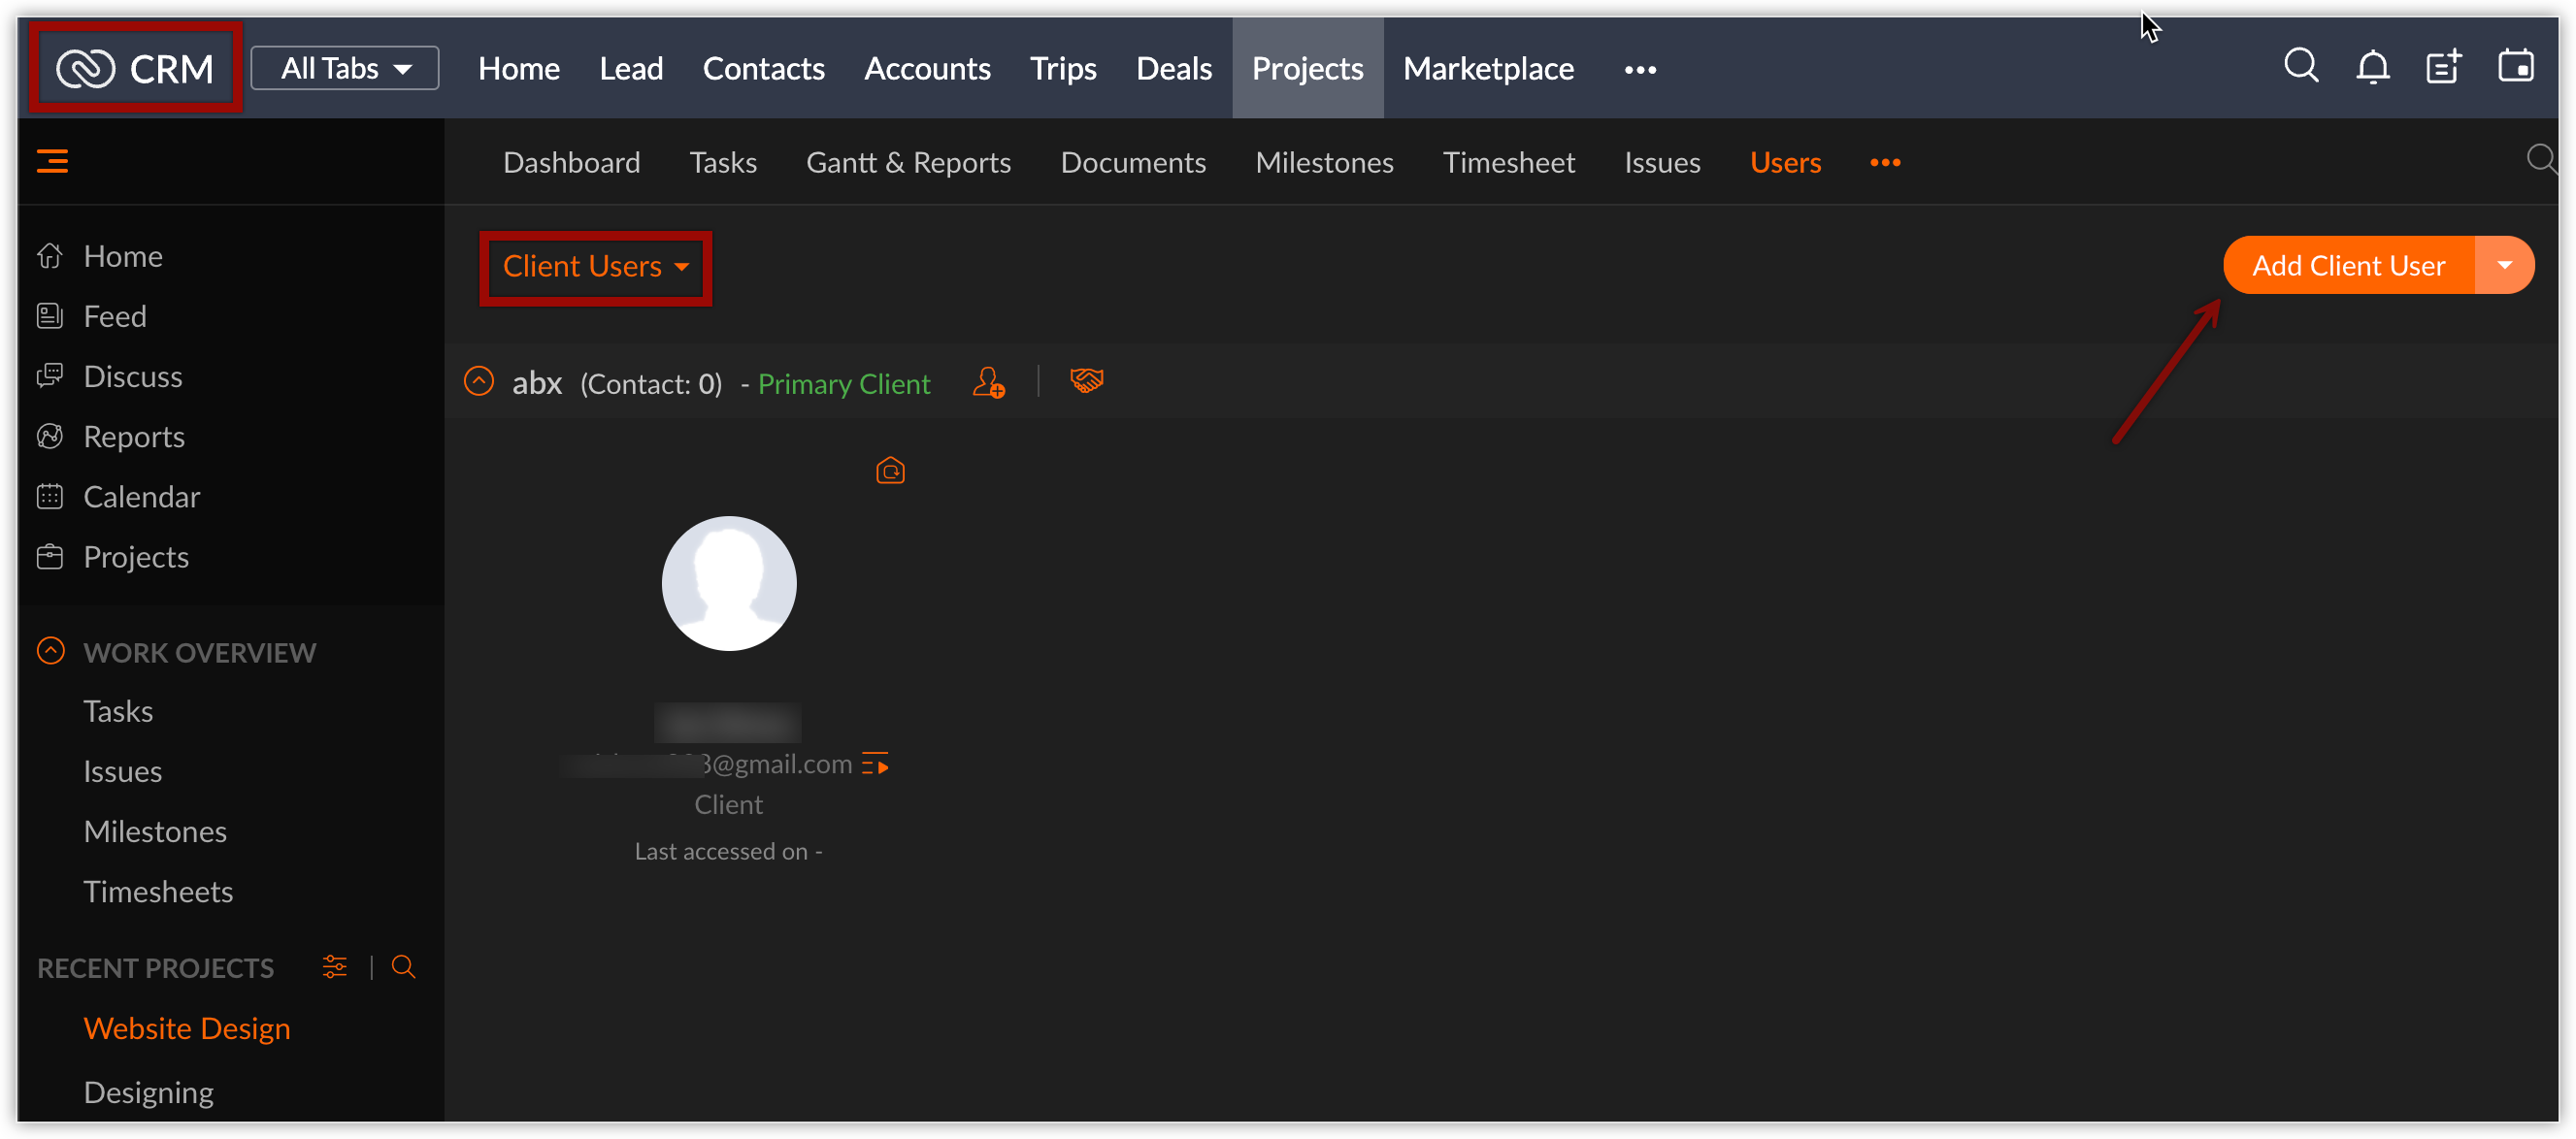Image resolution: width=2576 pixels, height=1139 pixels.
Task: Click the recent projects filter settings icon
Action: (x=334, y=966)
